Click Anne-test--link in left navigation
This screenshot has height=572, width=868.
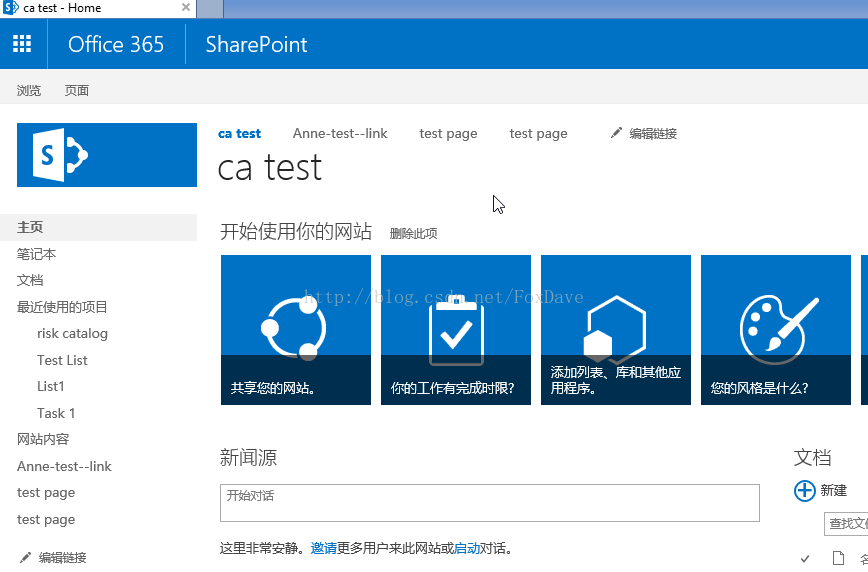tap(64, 466)
